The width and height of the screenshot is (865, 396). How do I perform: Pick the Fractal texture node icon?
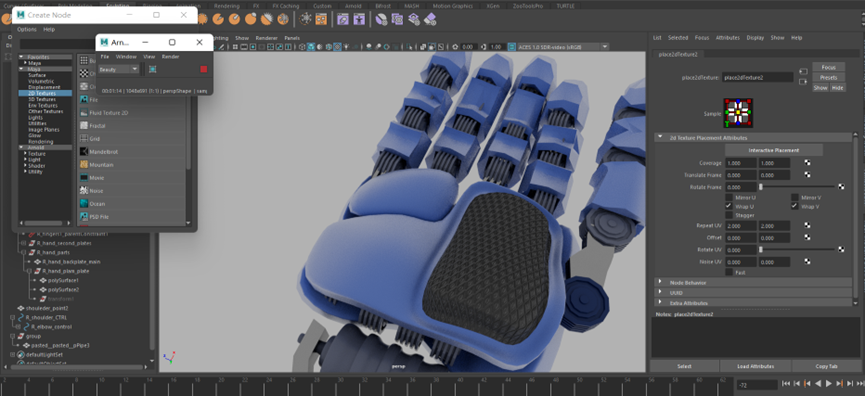[84, 126]
